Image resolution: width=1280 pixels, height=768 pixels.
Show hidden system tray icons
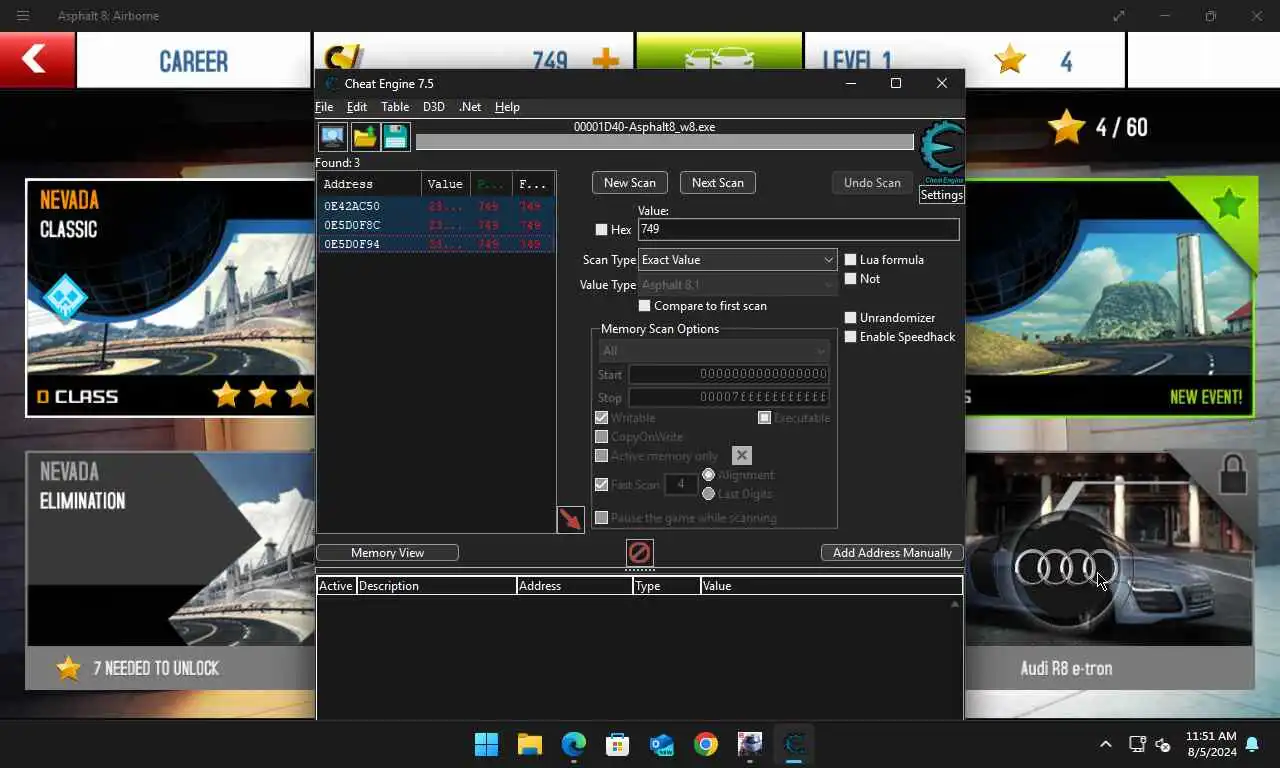pos(1105,744)
